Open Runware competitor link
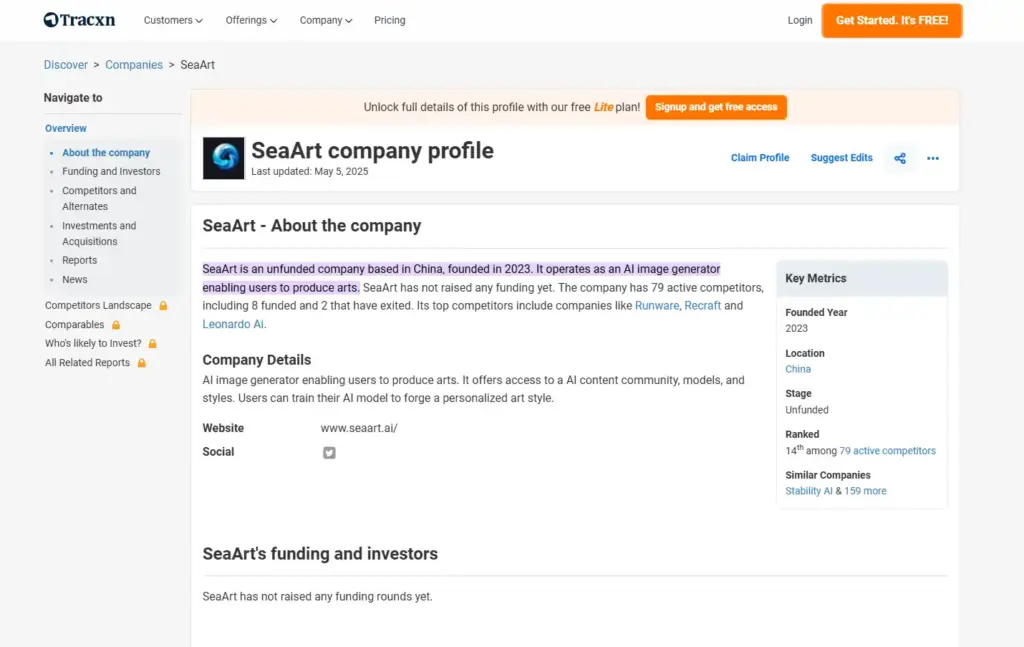Image resolution: width=1024 pixels, height=647 pixels. coord(657,306)
